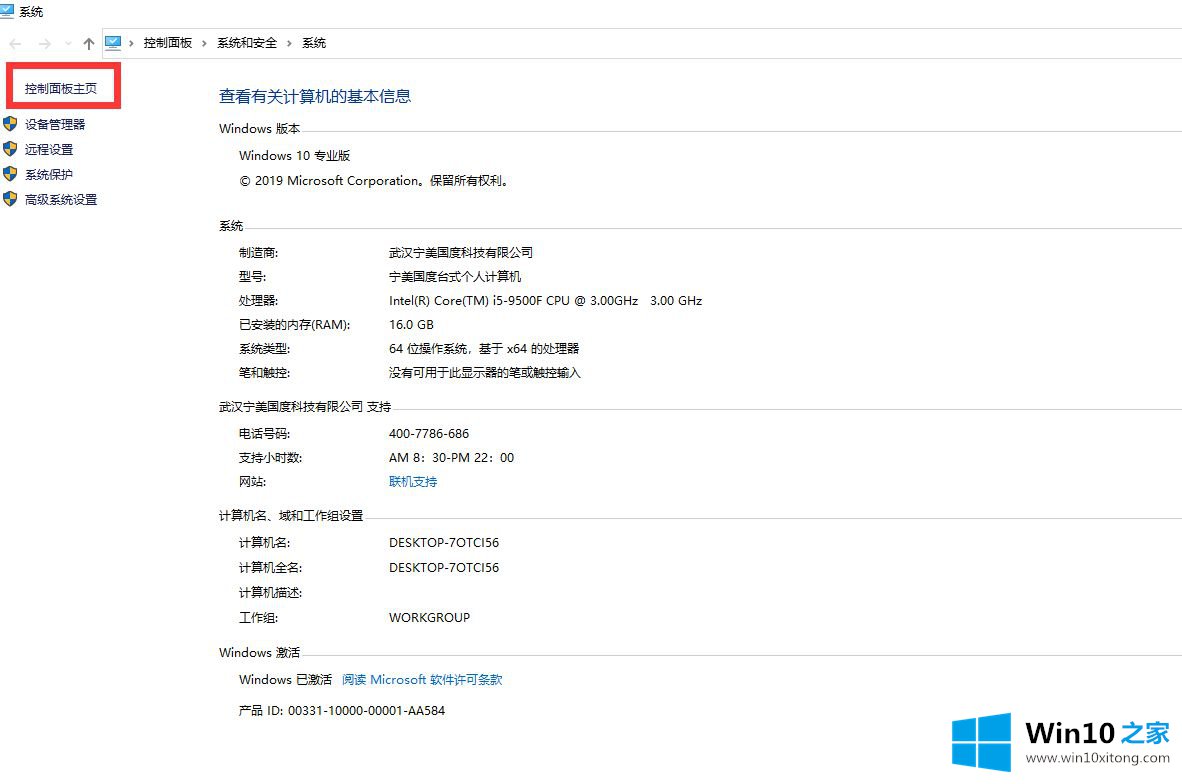The height and width of the screenshot is (784, 1182).
Task: Click heading 查看有关计算机的基本信息
Action: point(315,96)
